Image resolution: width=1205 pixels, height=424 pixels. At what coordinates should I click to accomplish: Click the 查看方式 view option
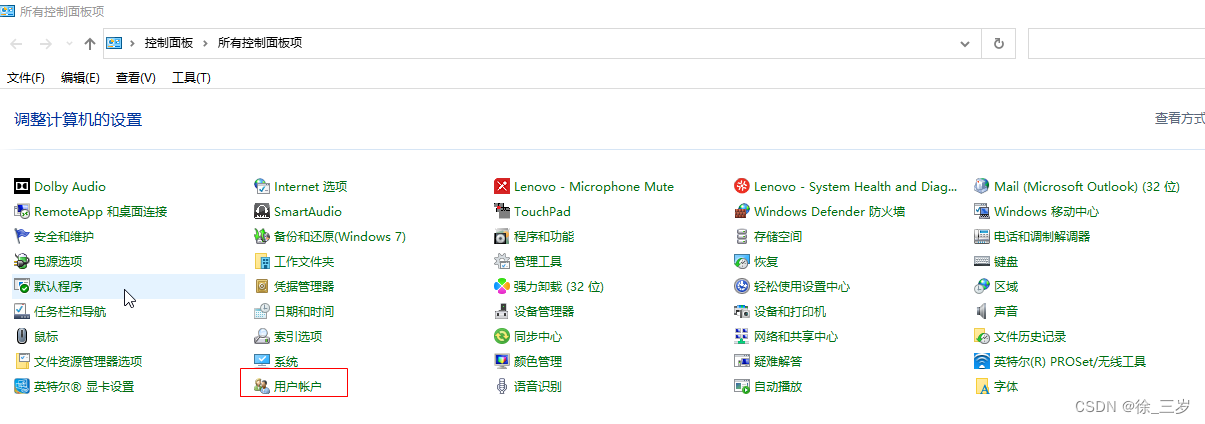(1180, 118)
